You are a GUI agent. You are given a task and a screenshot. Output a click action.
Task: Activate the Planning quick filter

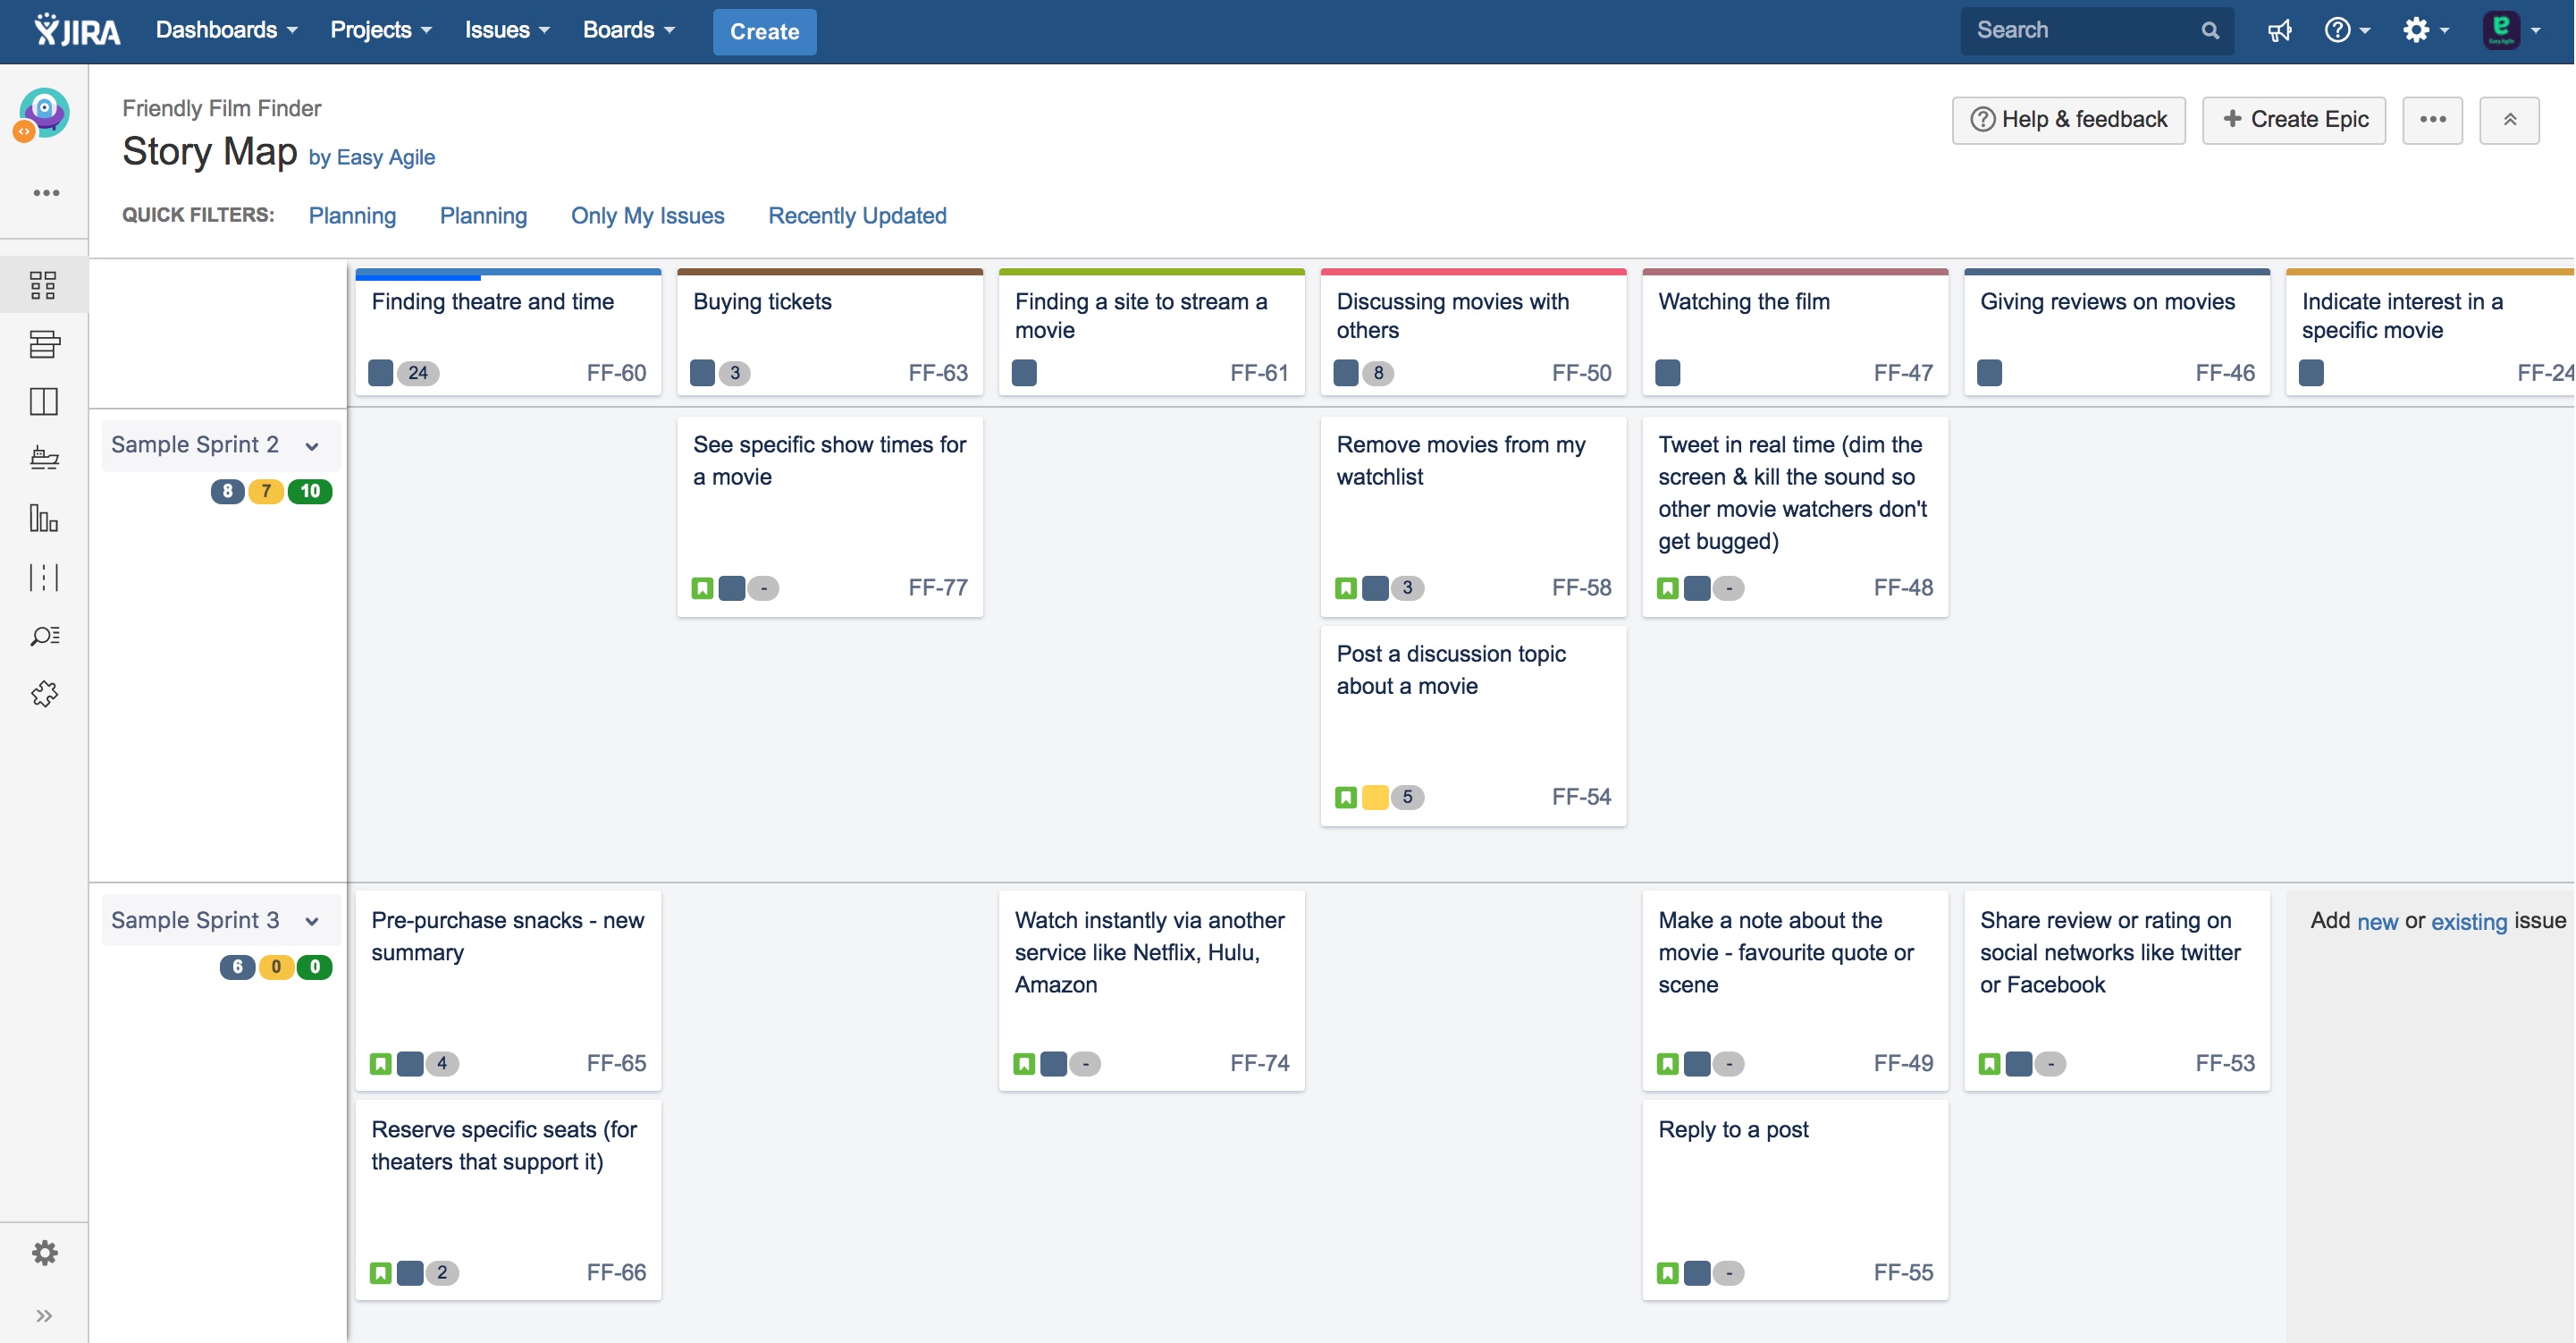[x=352, y=216]
